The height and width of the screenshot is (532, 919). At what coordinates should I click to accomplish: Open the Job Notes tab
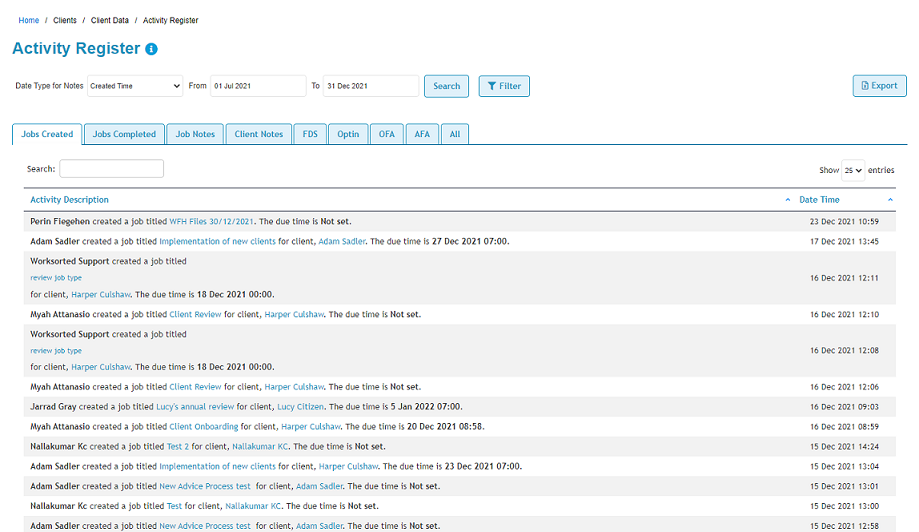[195, 134]
